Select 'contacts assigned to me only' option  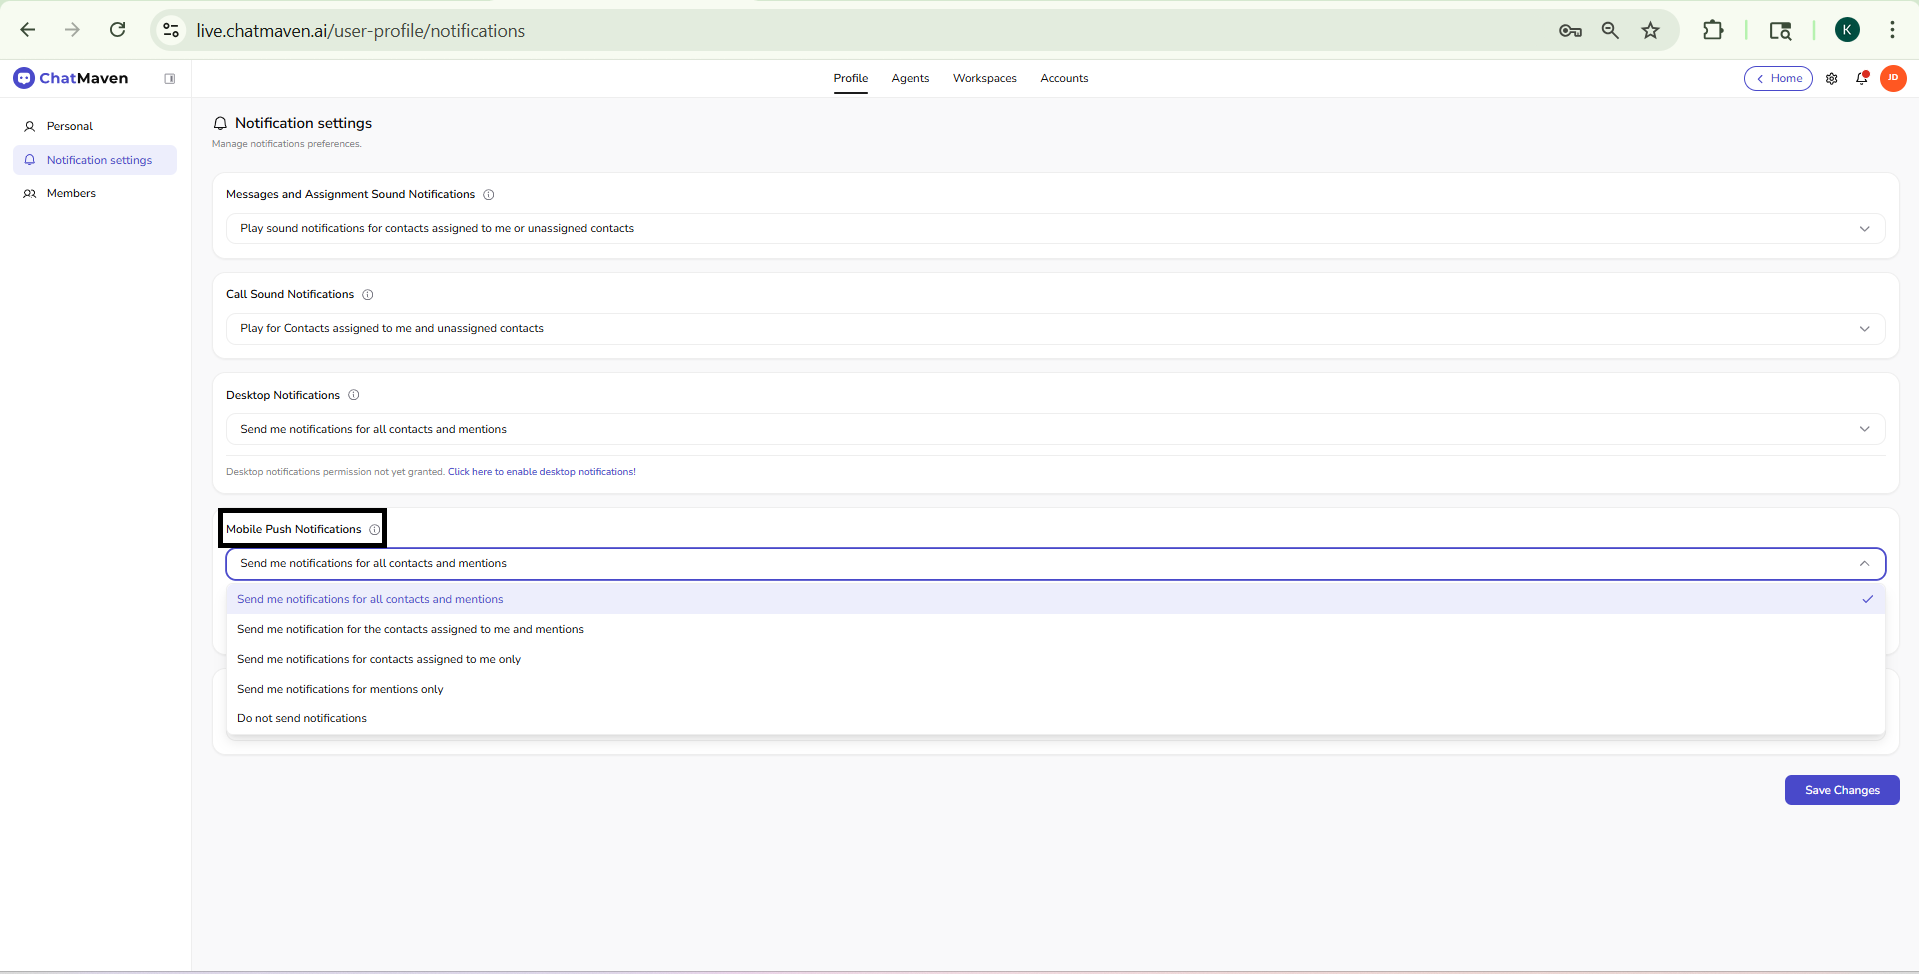tap(379, 660)
